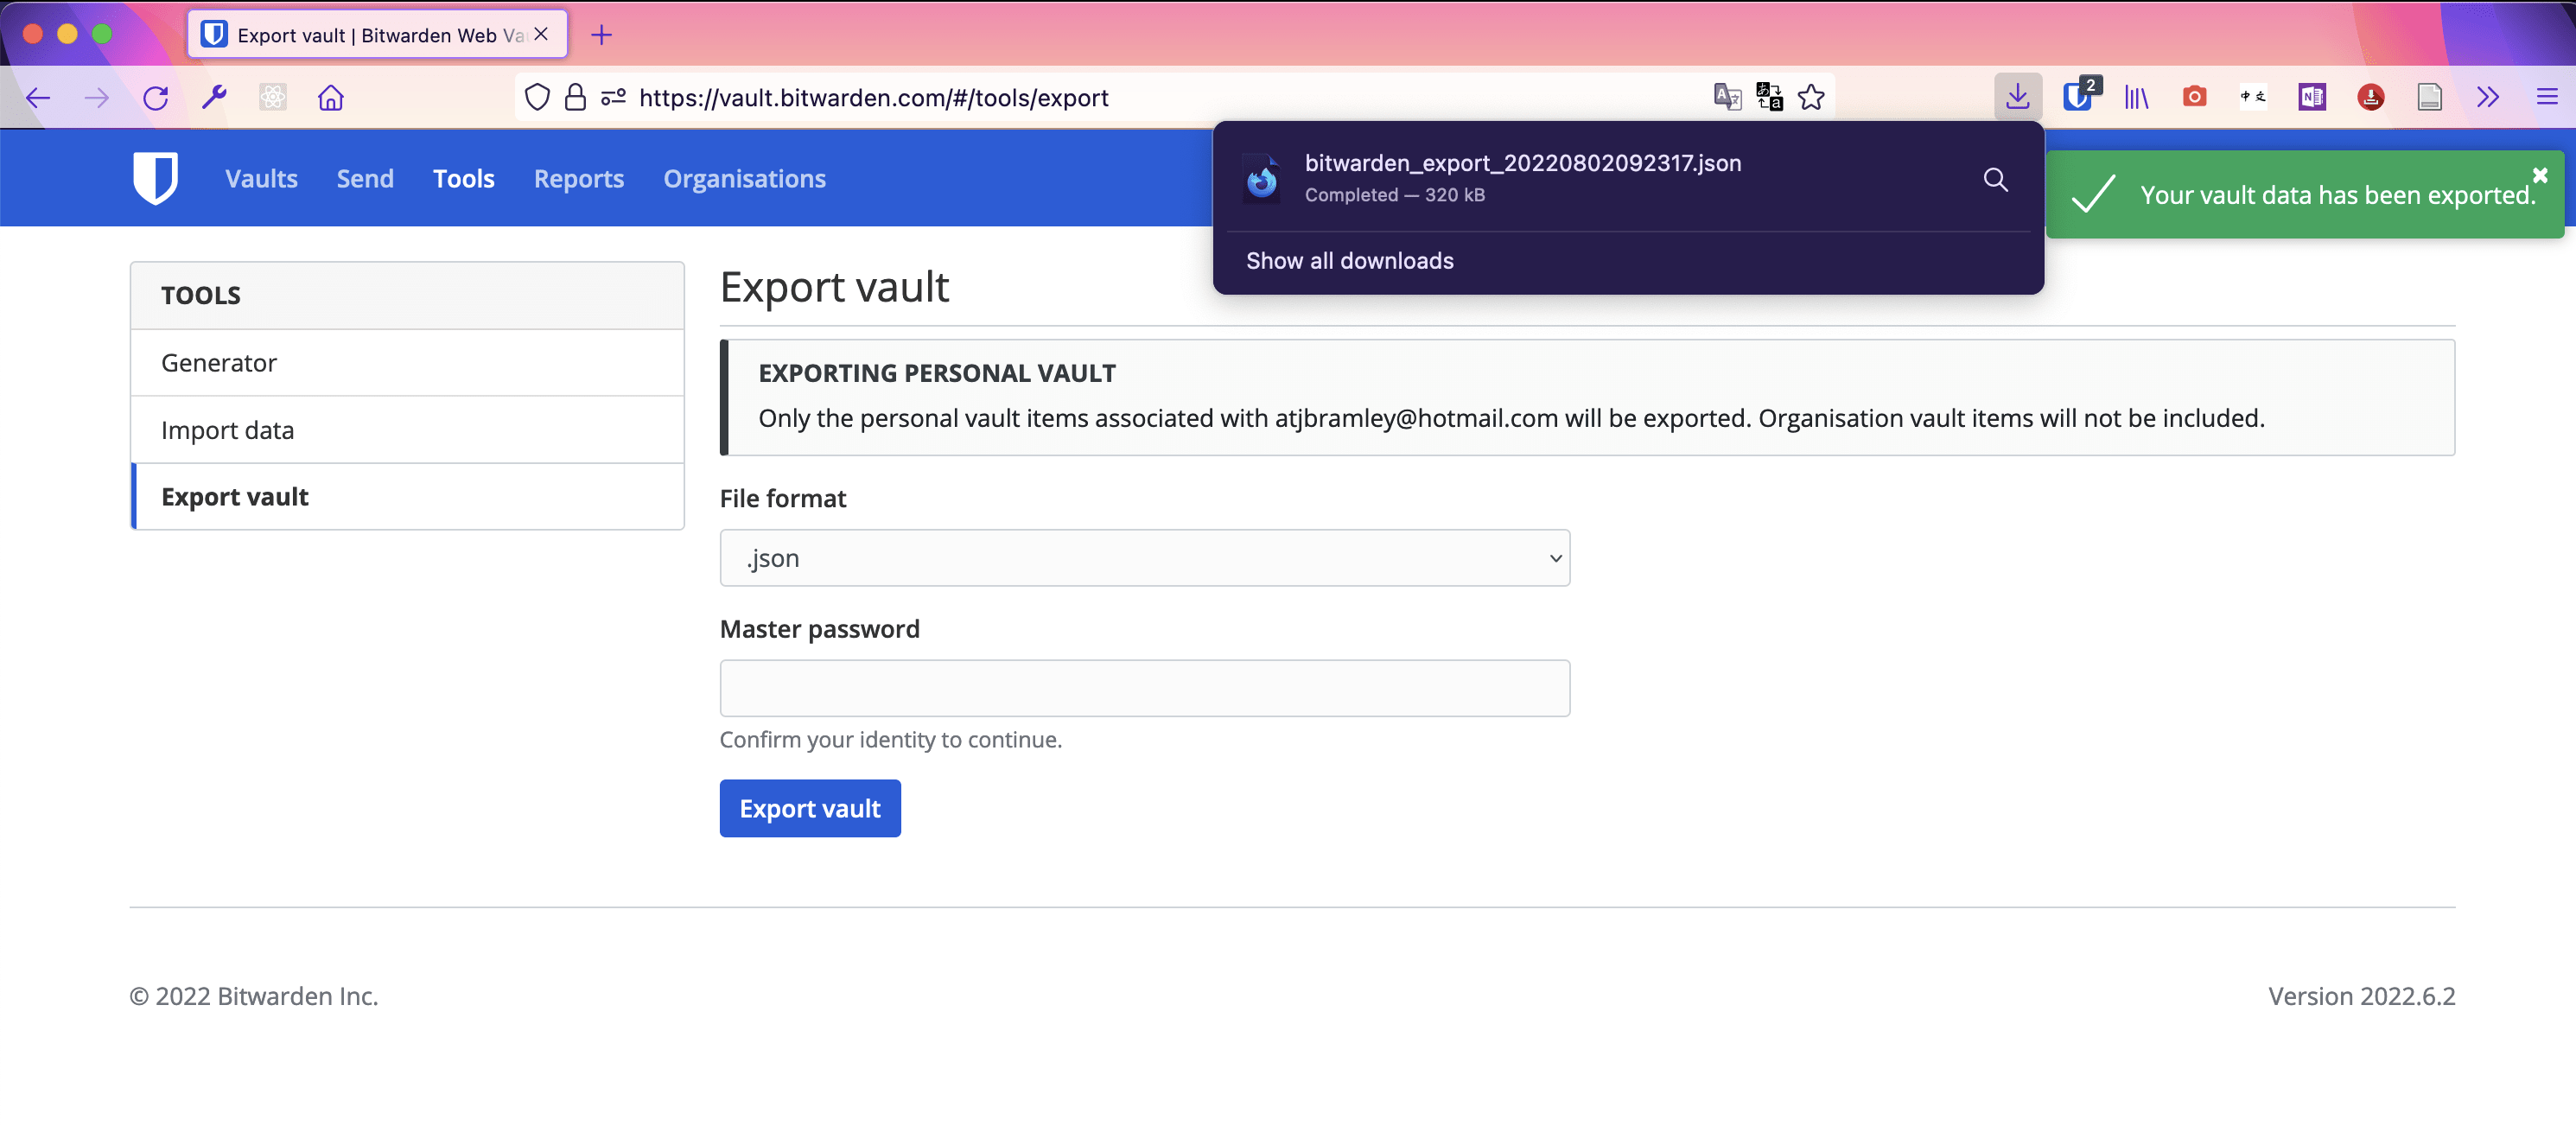Click the browser bookmark star icon
The image size is (2576, 1126).
1810,97
